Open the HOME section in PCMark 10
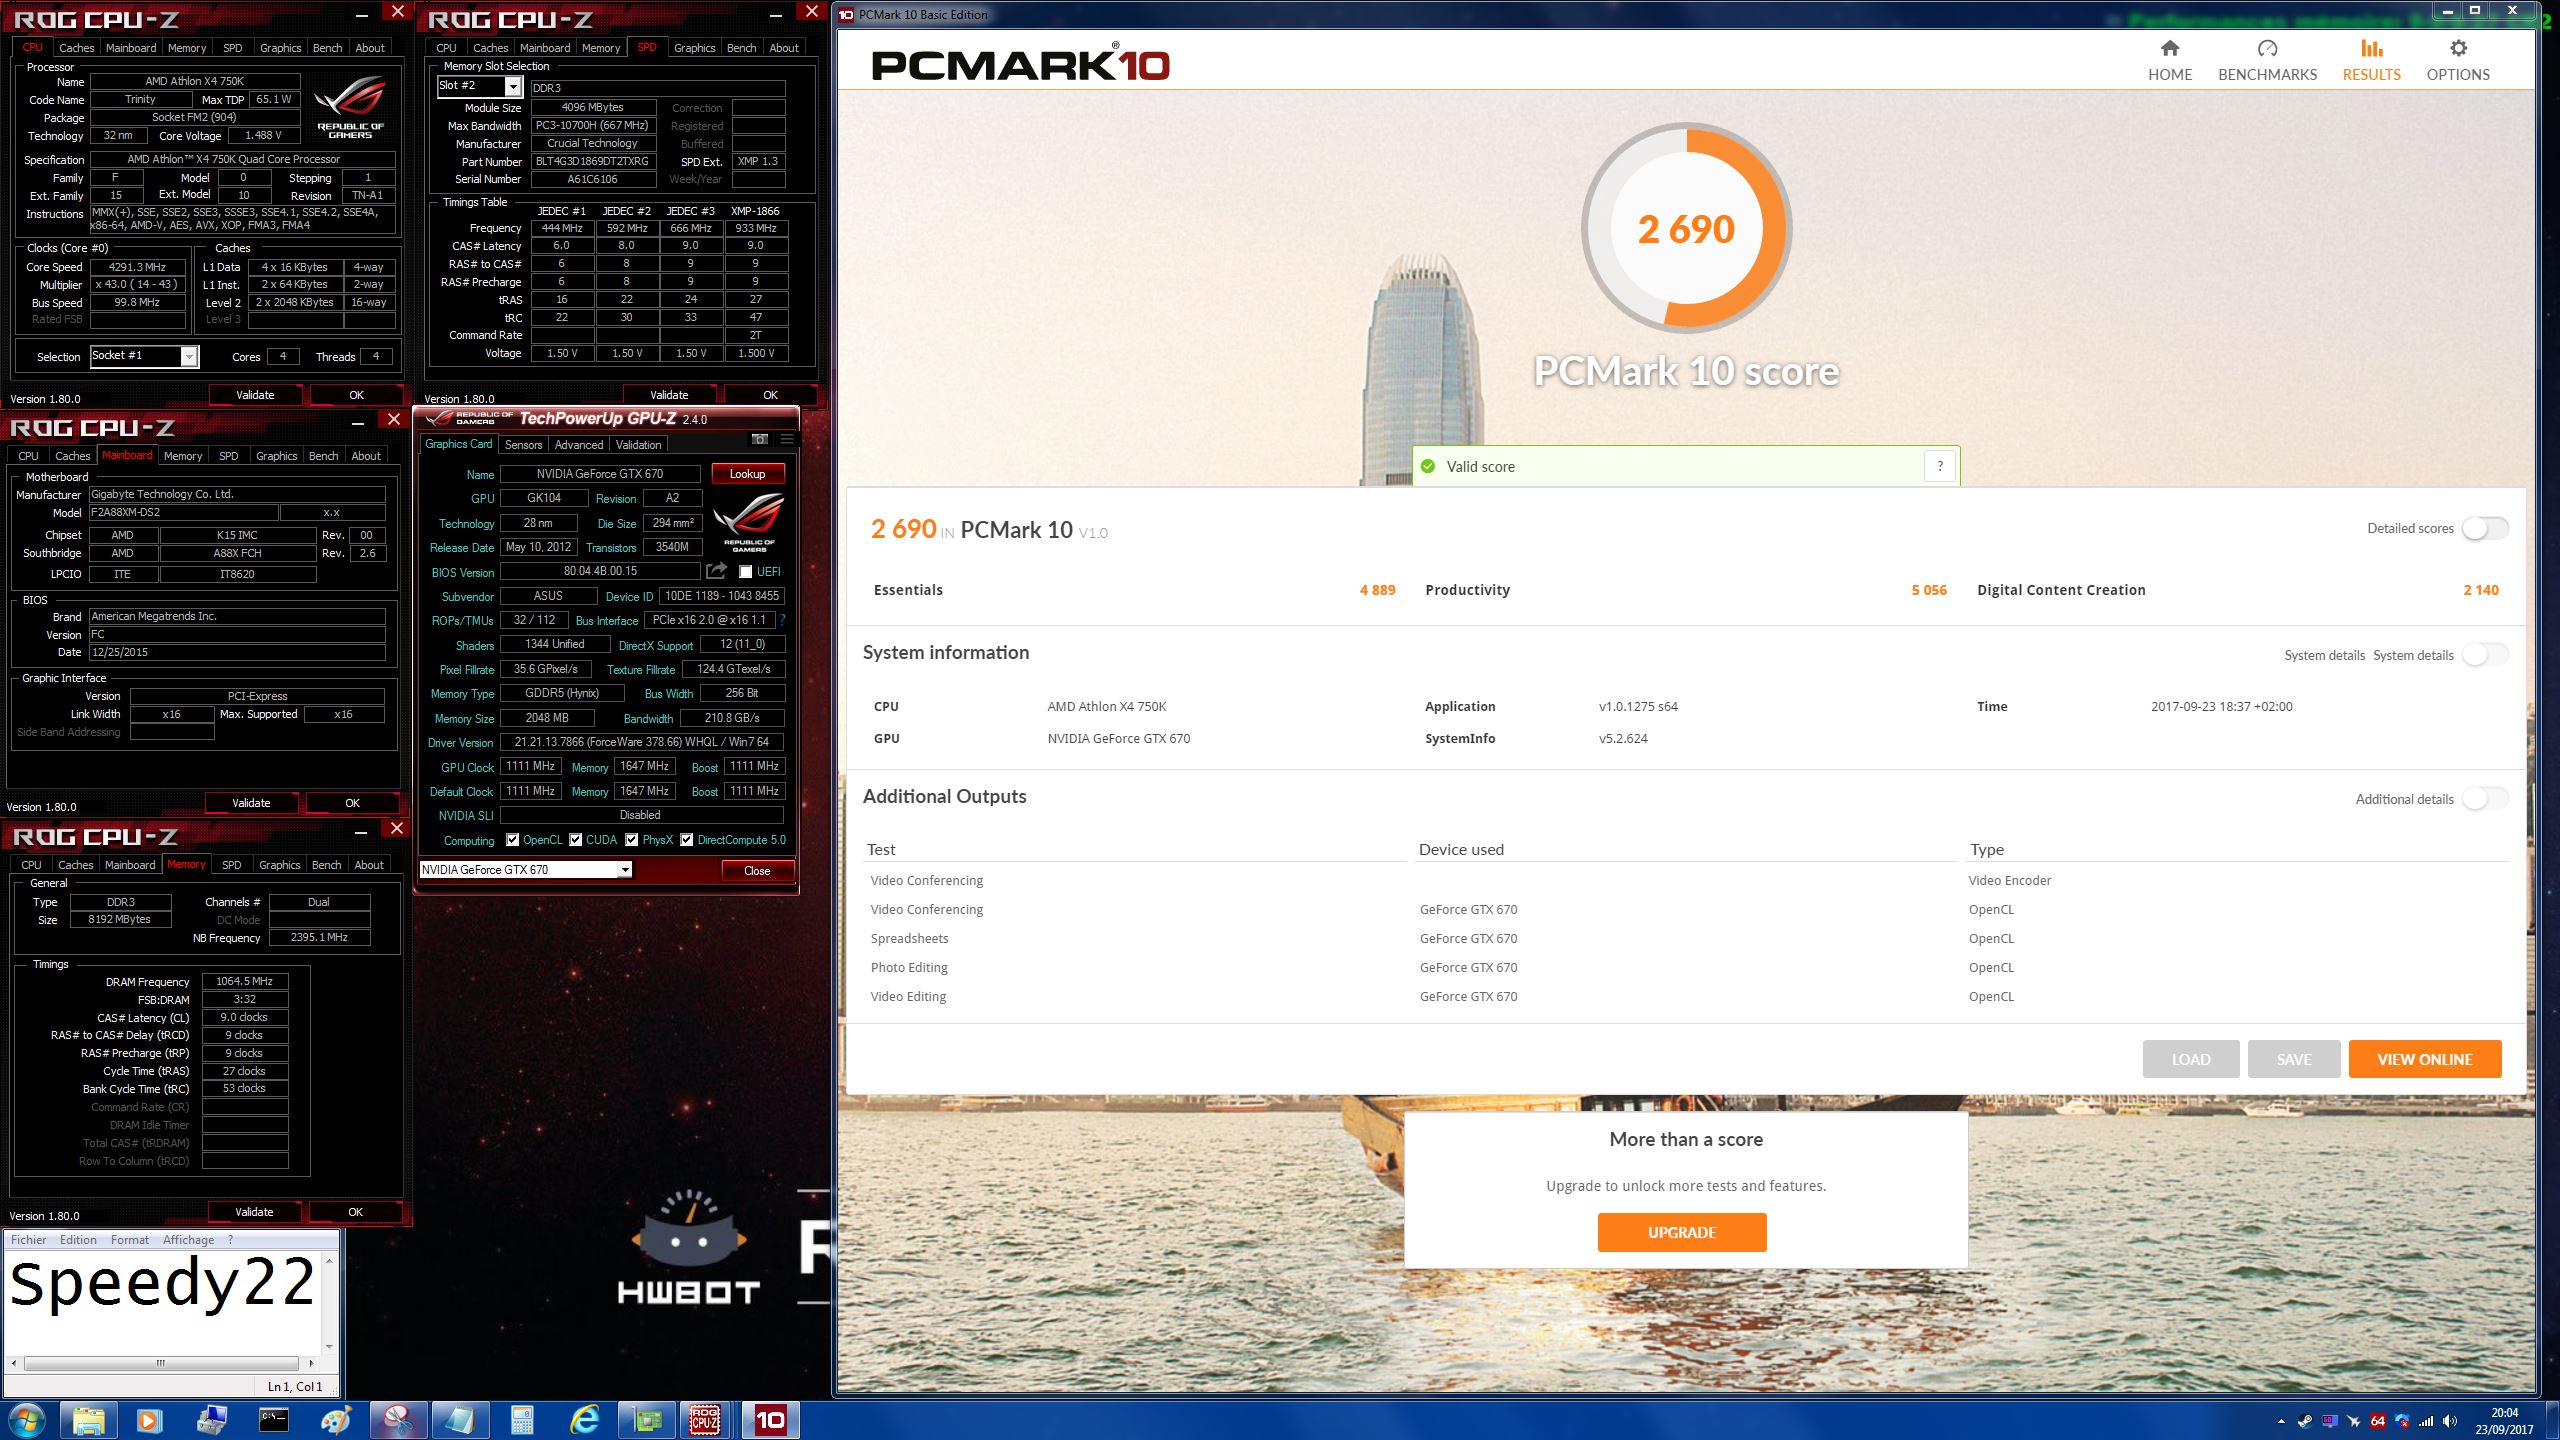The image size is (2560, 1440). [x=2169, y=61]
